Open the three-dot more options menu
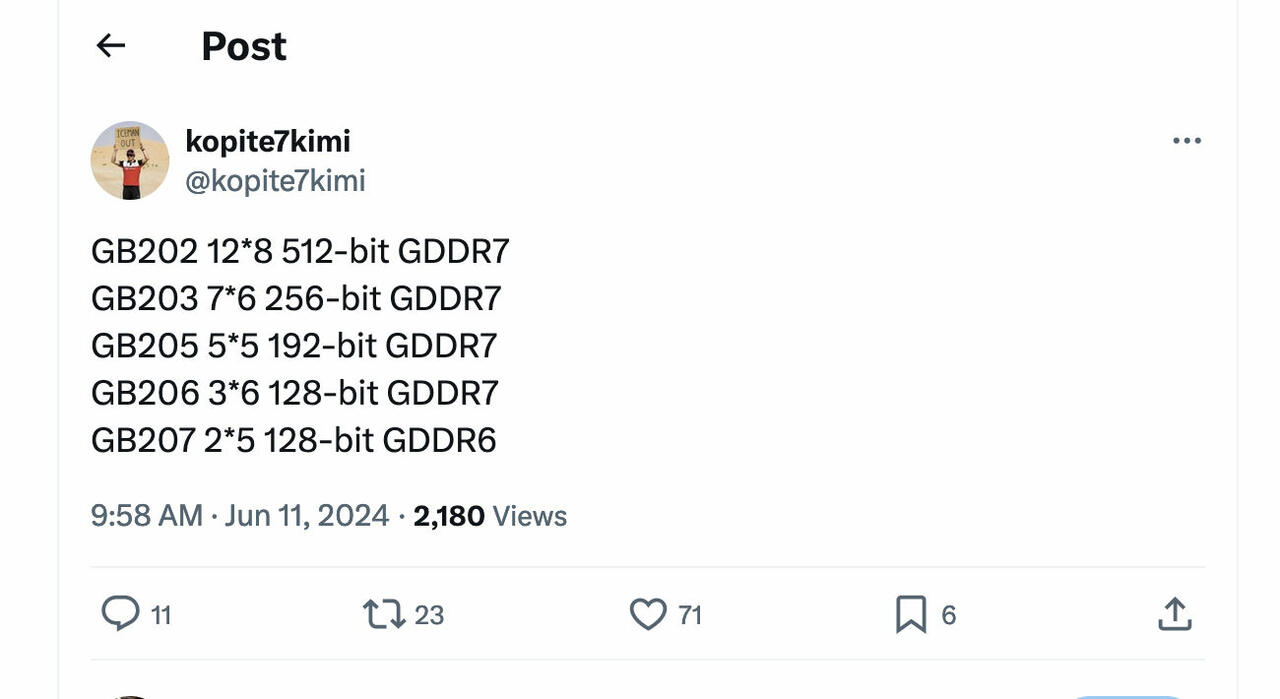Viewport: 1280px width, 699px height. point(1186,141)
